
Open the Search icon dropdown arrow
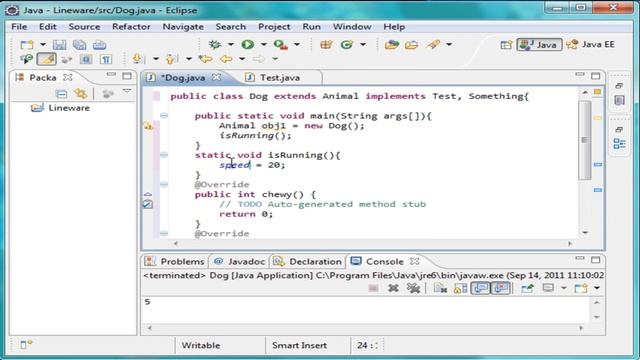pyautogui.click(x=449, y=44)
